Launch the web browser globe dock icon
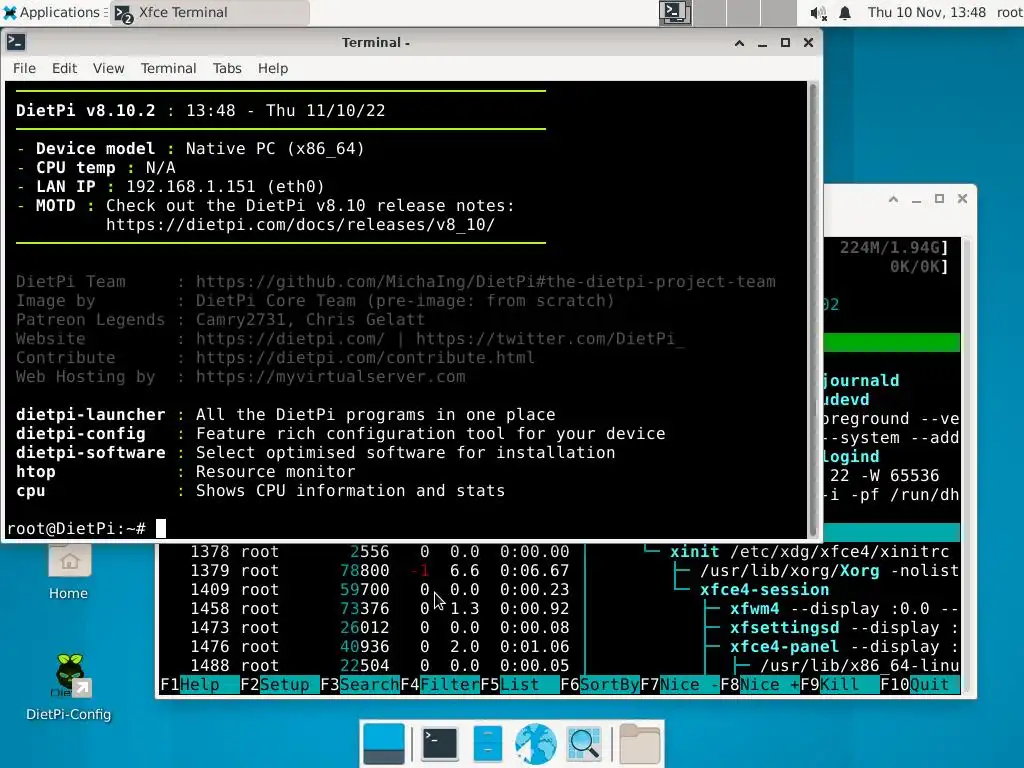The image size is (1024, 768). 536,744
